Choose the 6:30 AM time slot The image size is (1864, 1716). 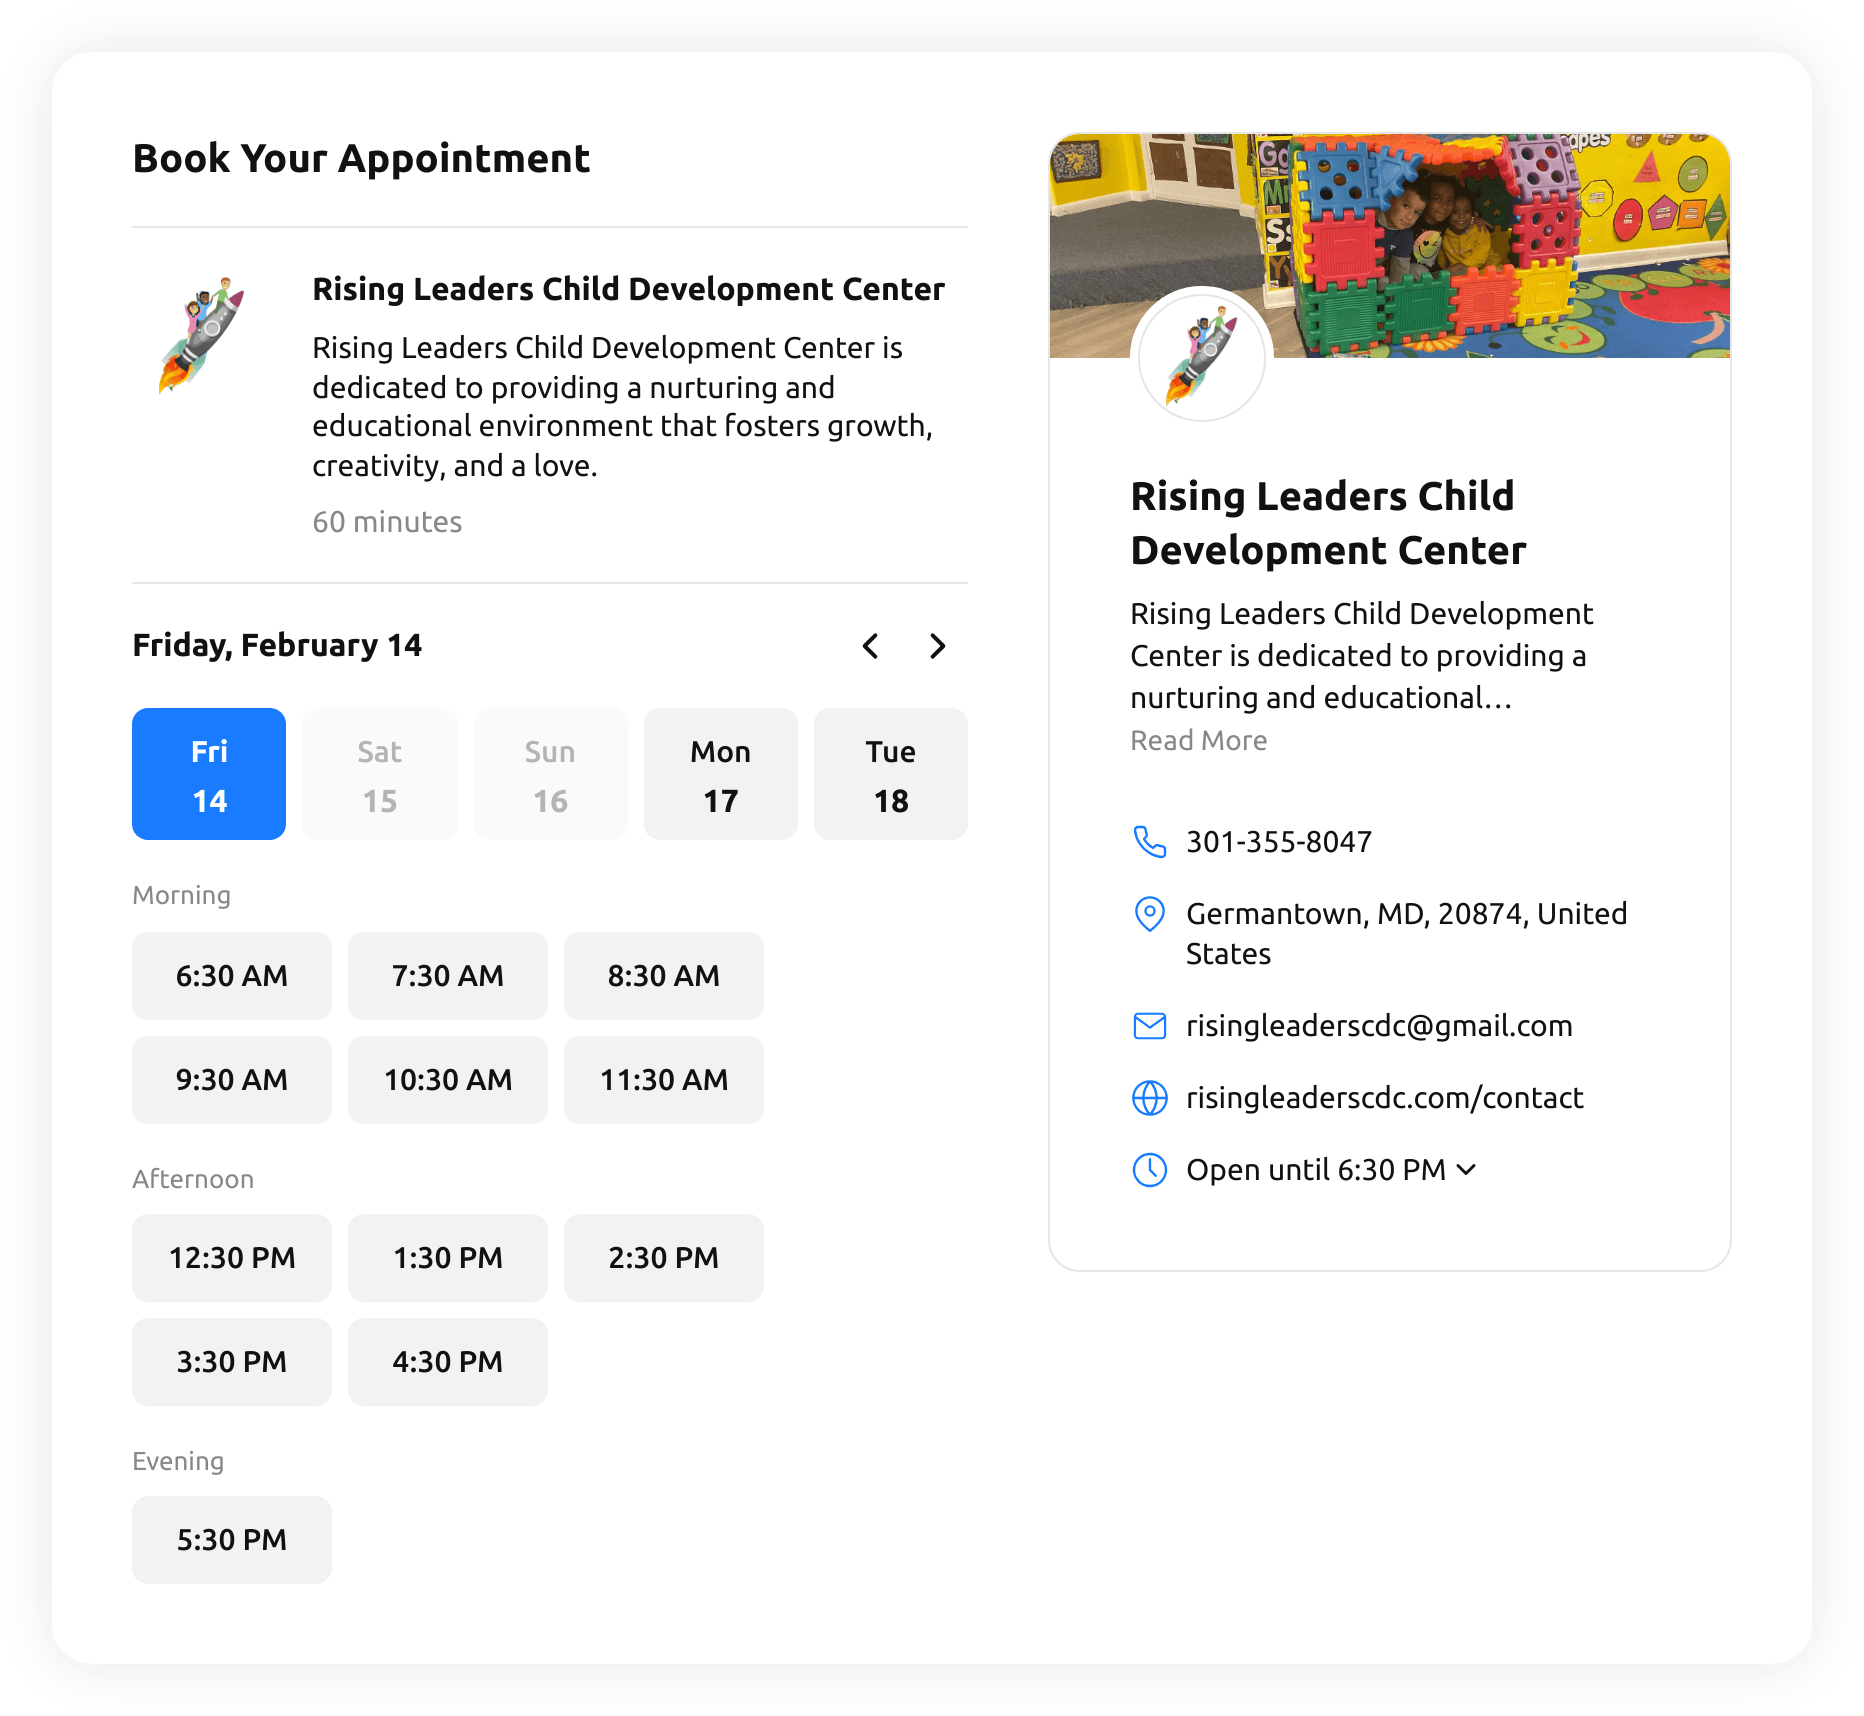tap(232, 976)
